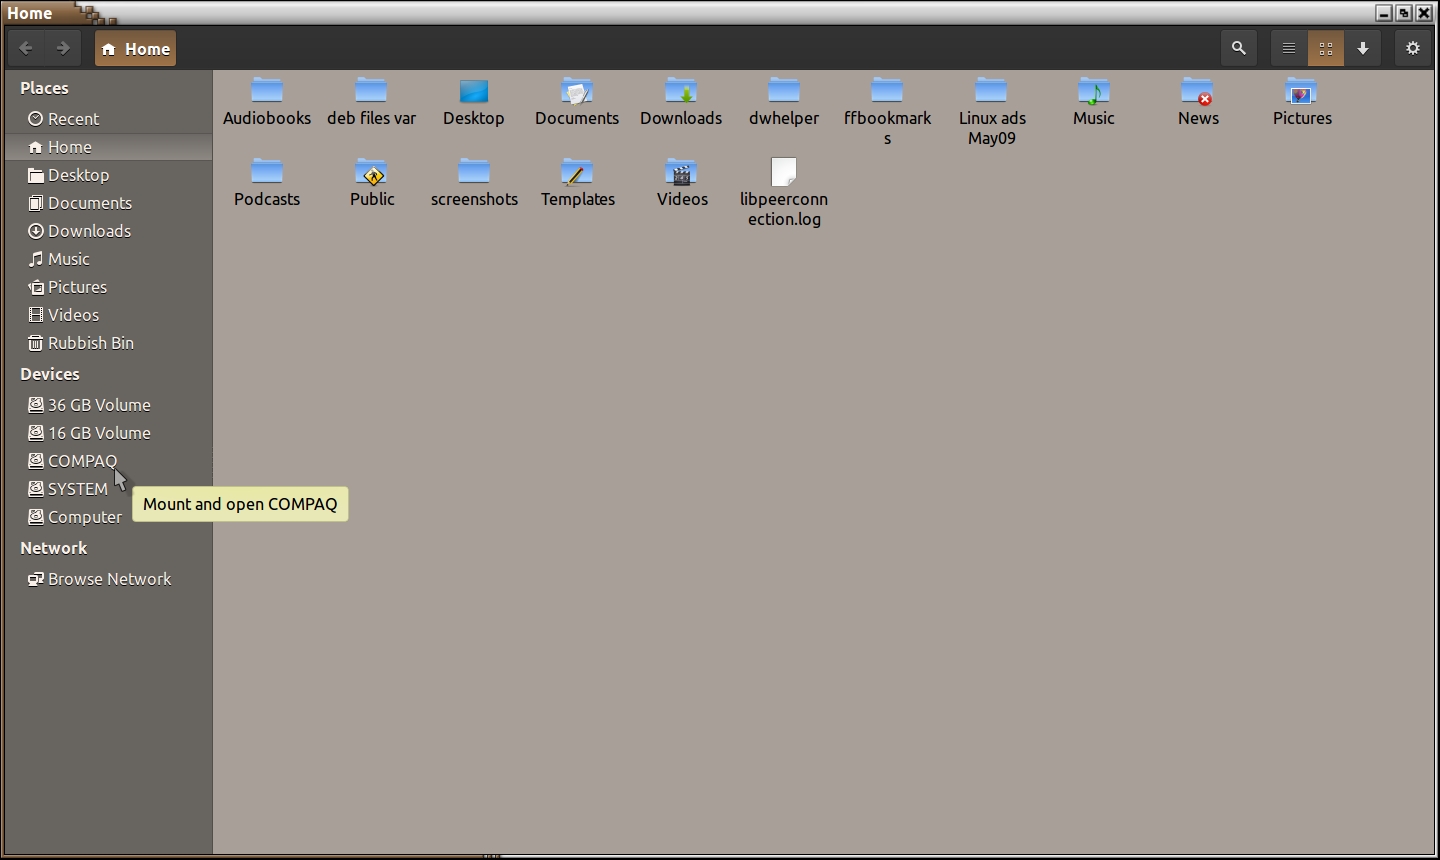
Task: Open the 36 GB Volume device
Action: 99,405
